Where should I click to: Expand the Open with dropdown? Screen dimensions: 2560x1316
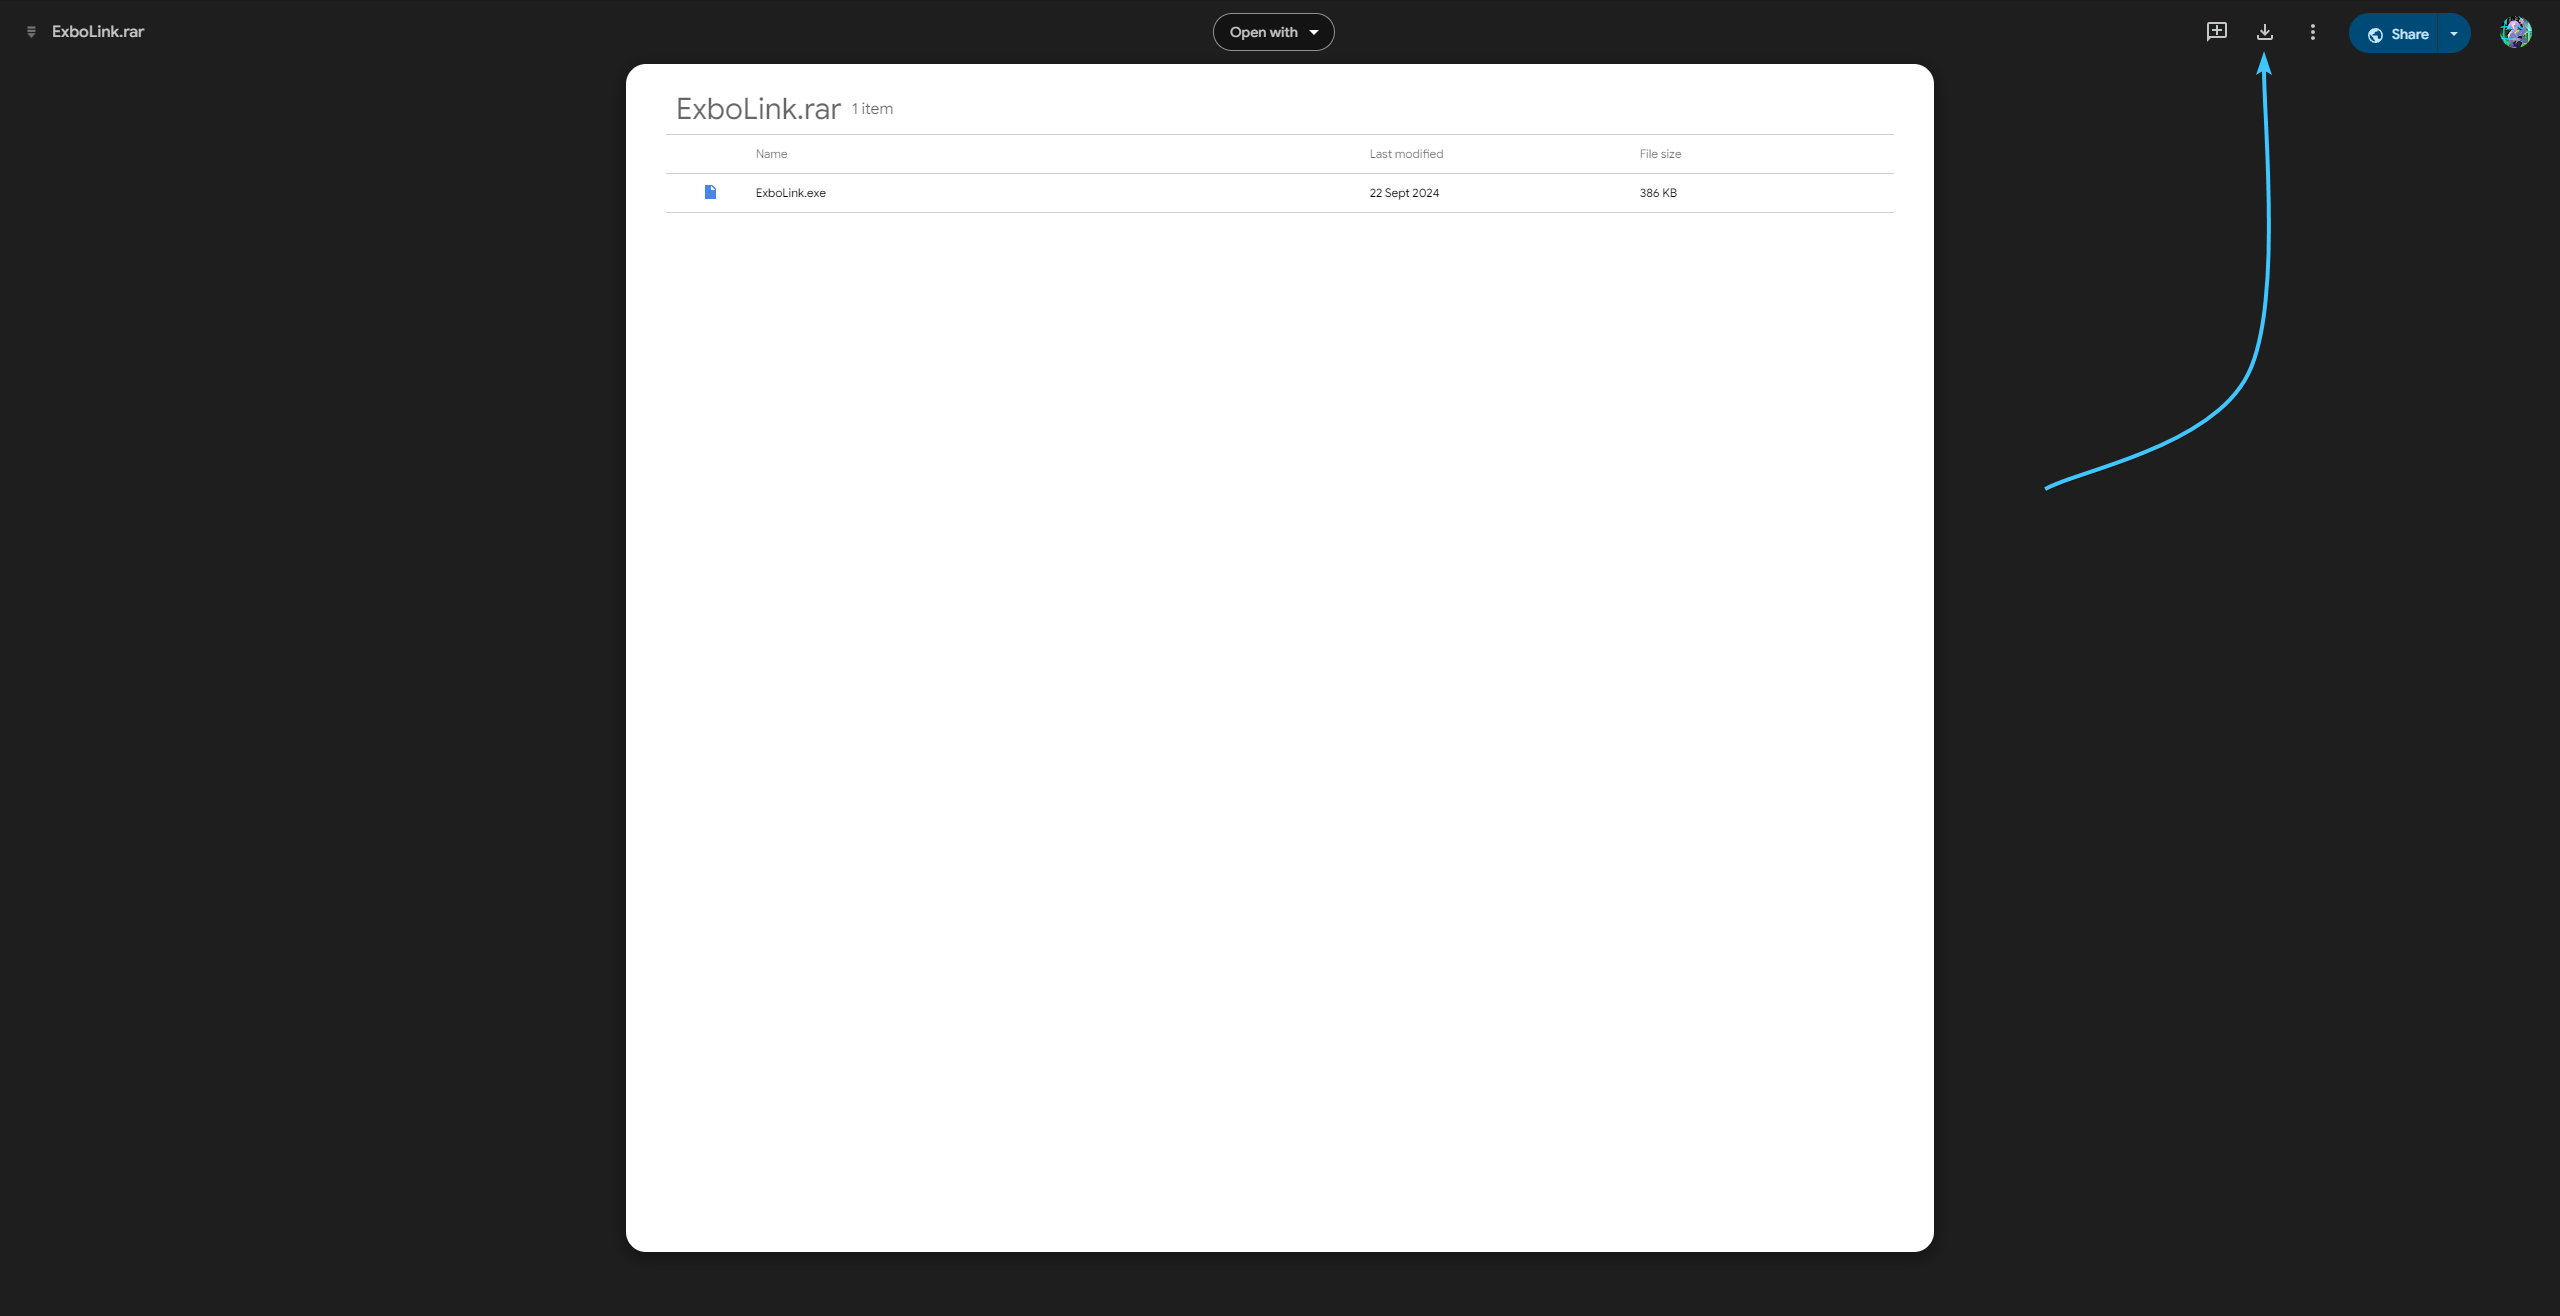click(1273, 32)
